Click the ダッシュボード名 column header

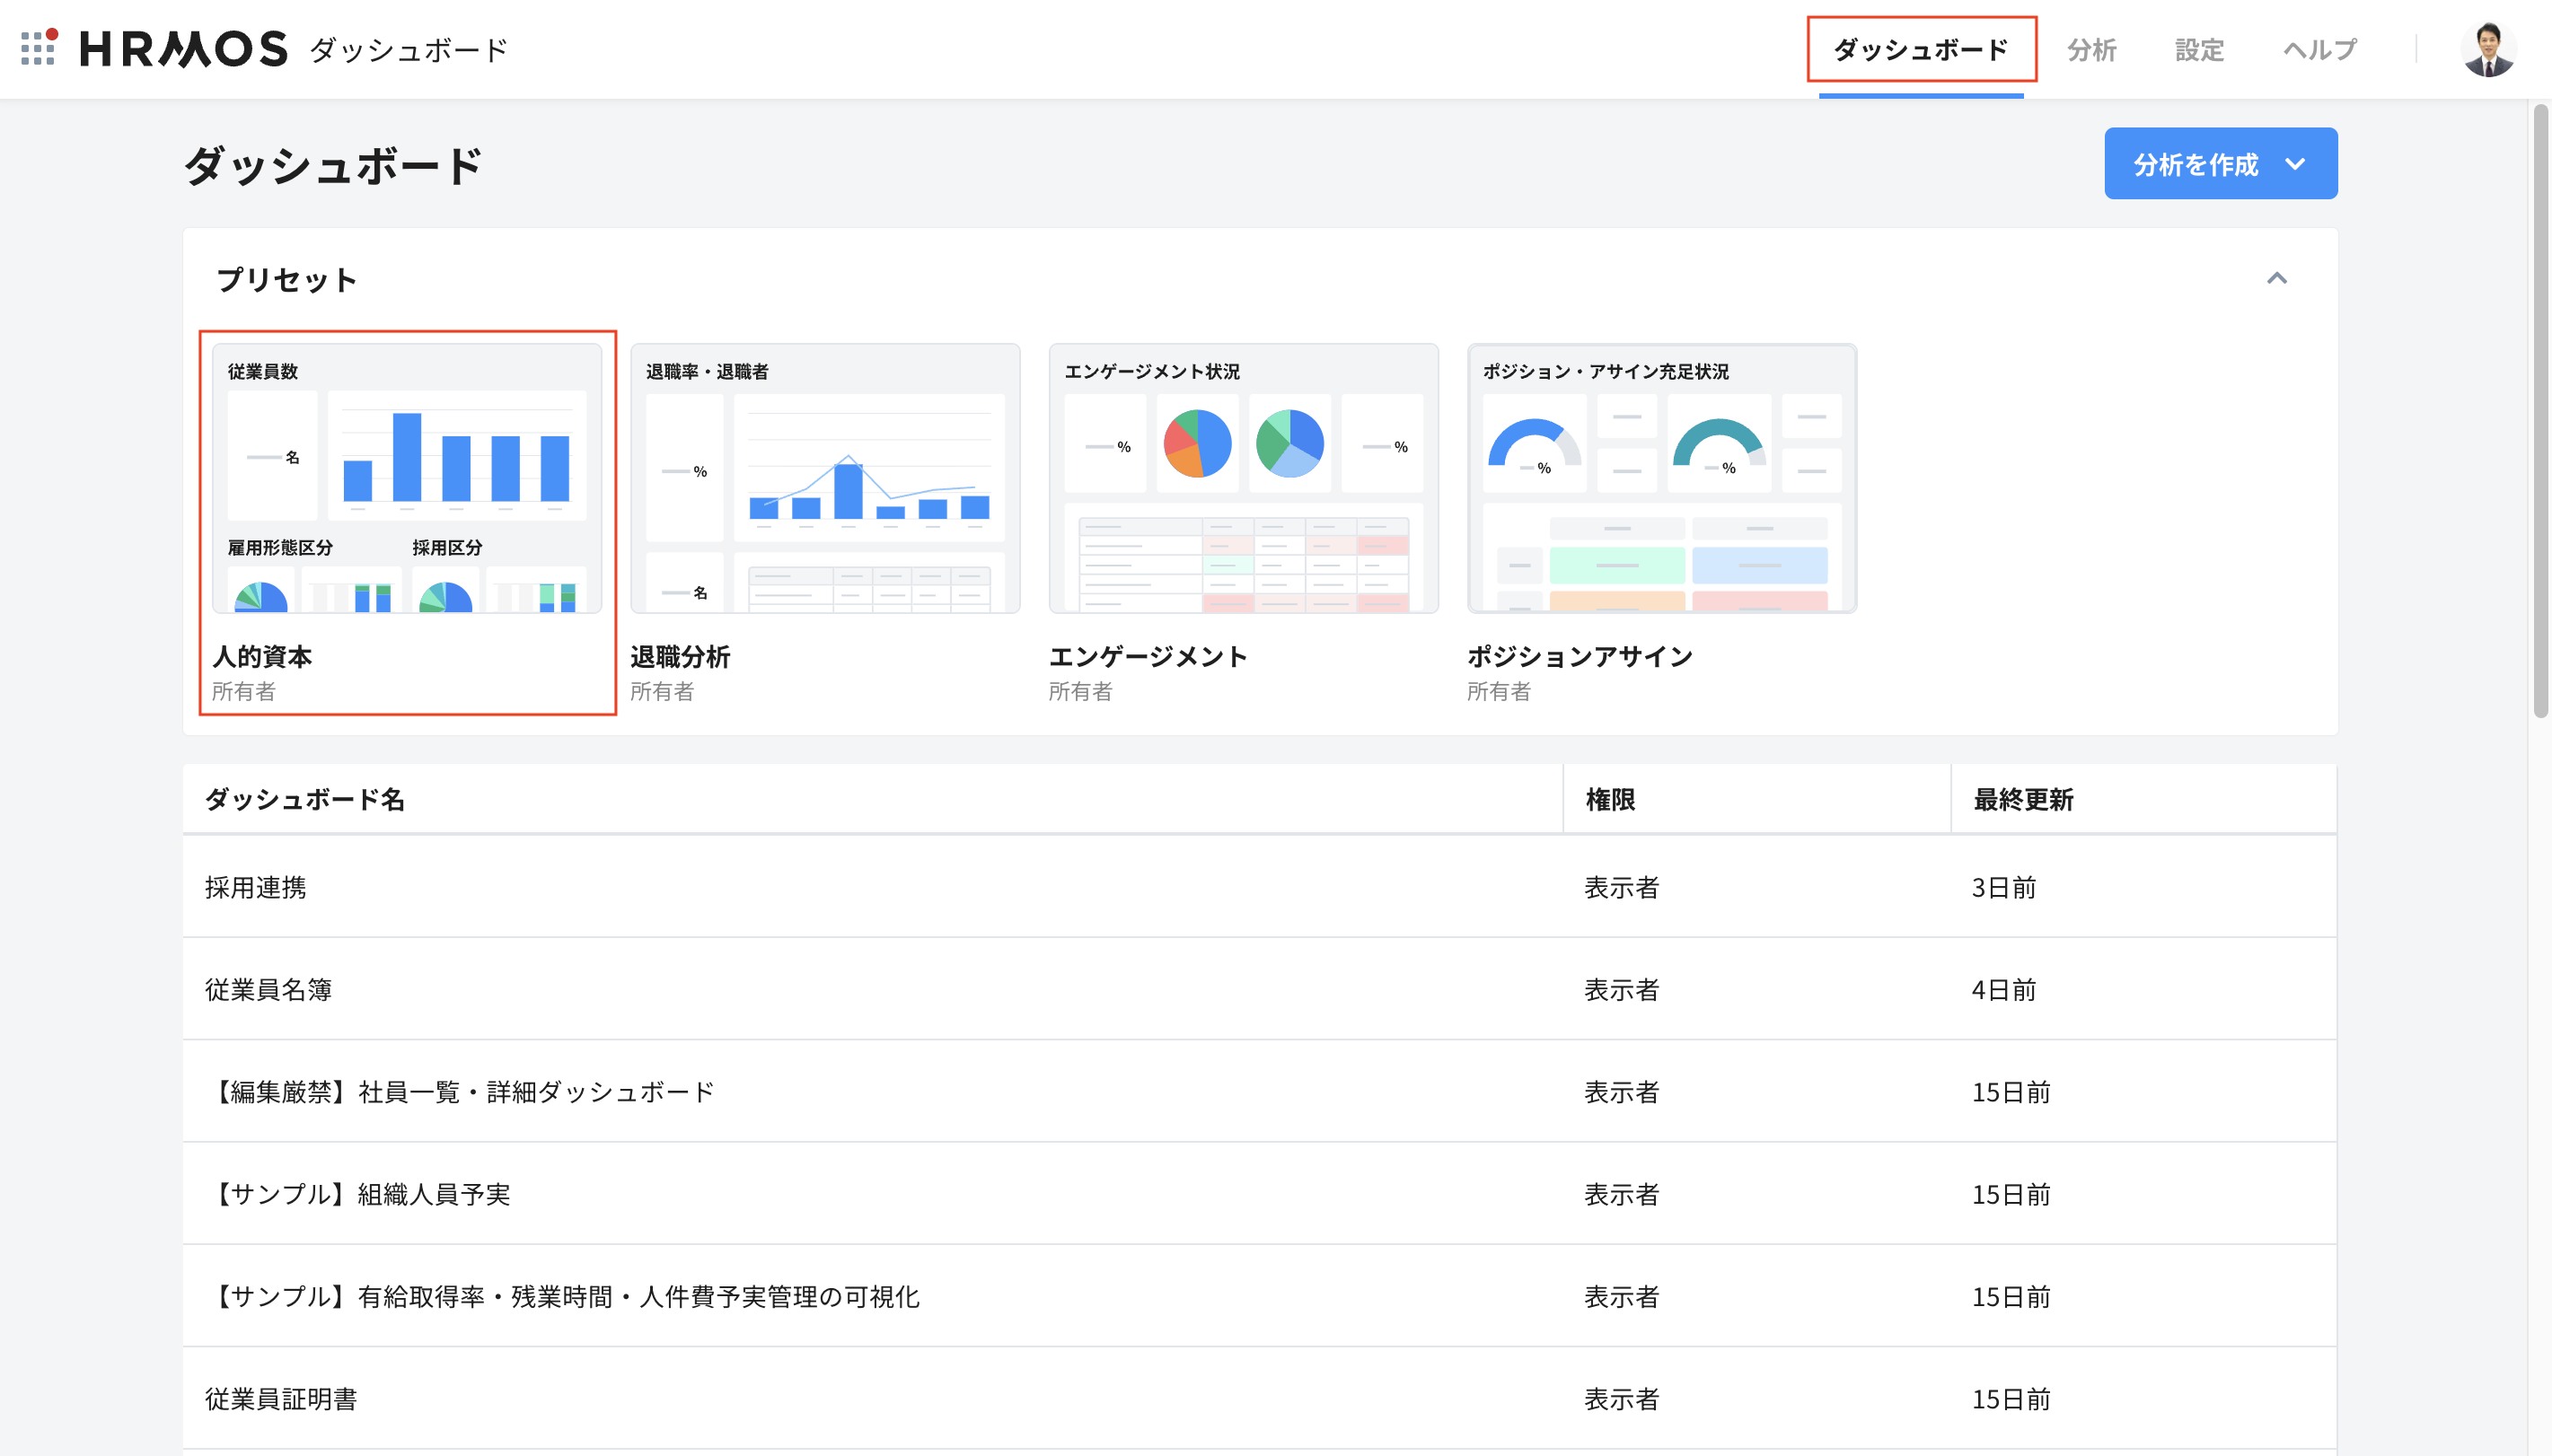tap(305, 799)
